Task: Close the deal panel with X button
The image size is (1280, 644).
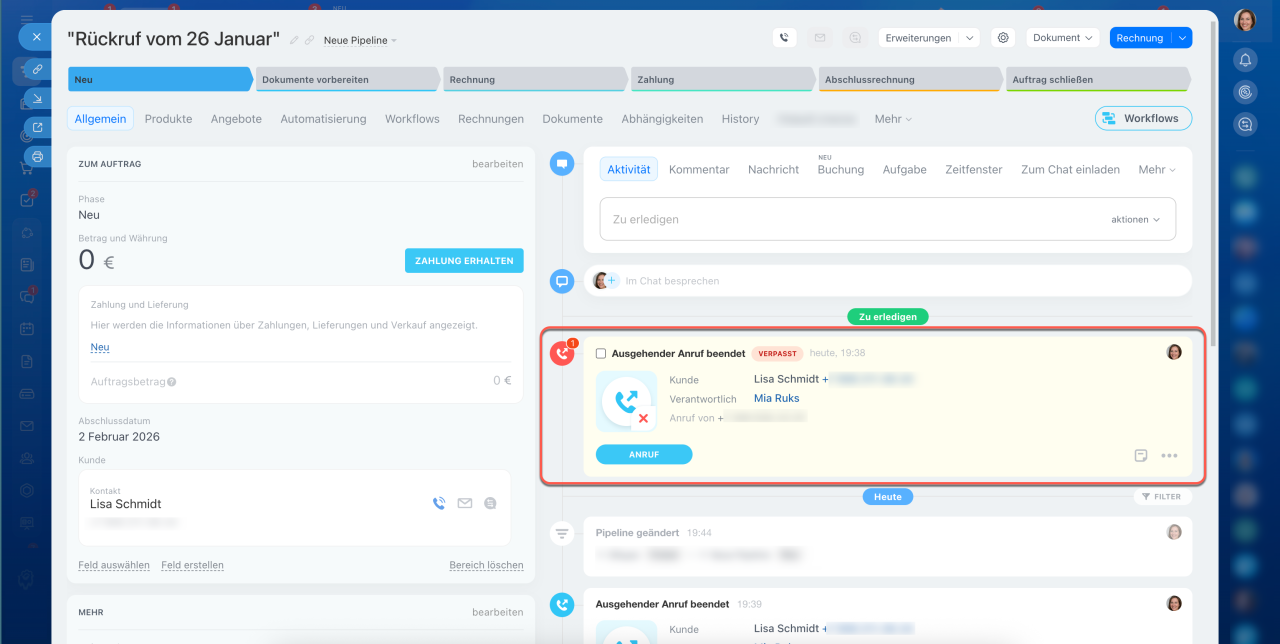Action: [36, 37]
